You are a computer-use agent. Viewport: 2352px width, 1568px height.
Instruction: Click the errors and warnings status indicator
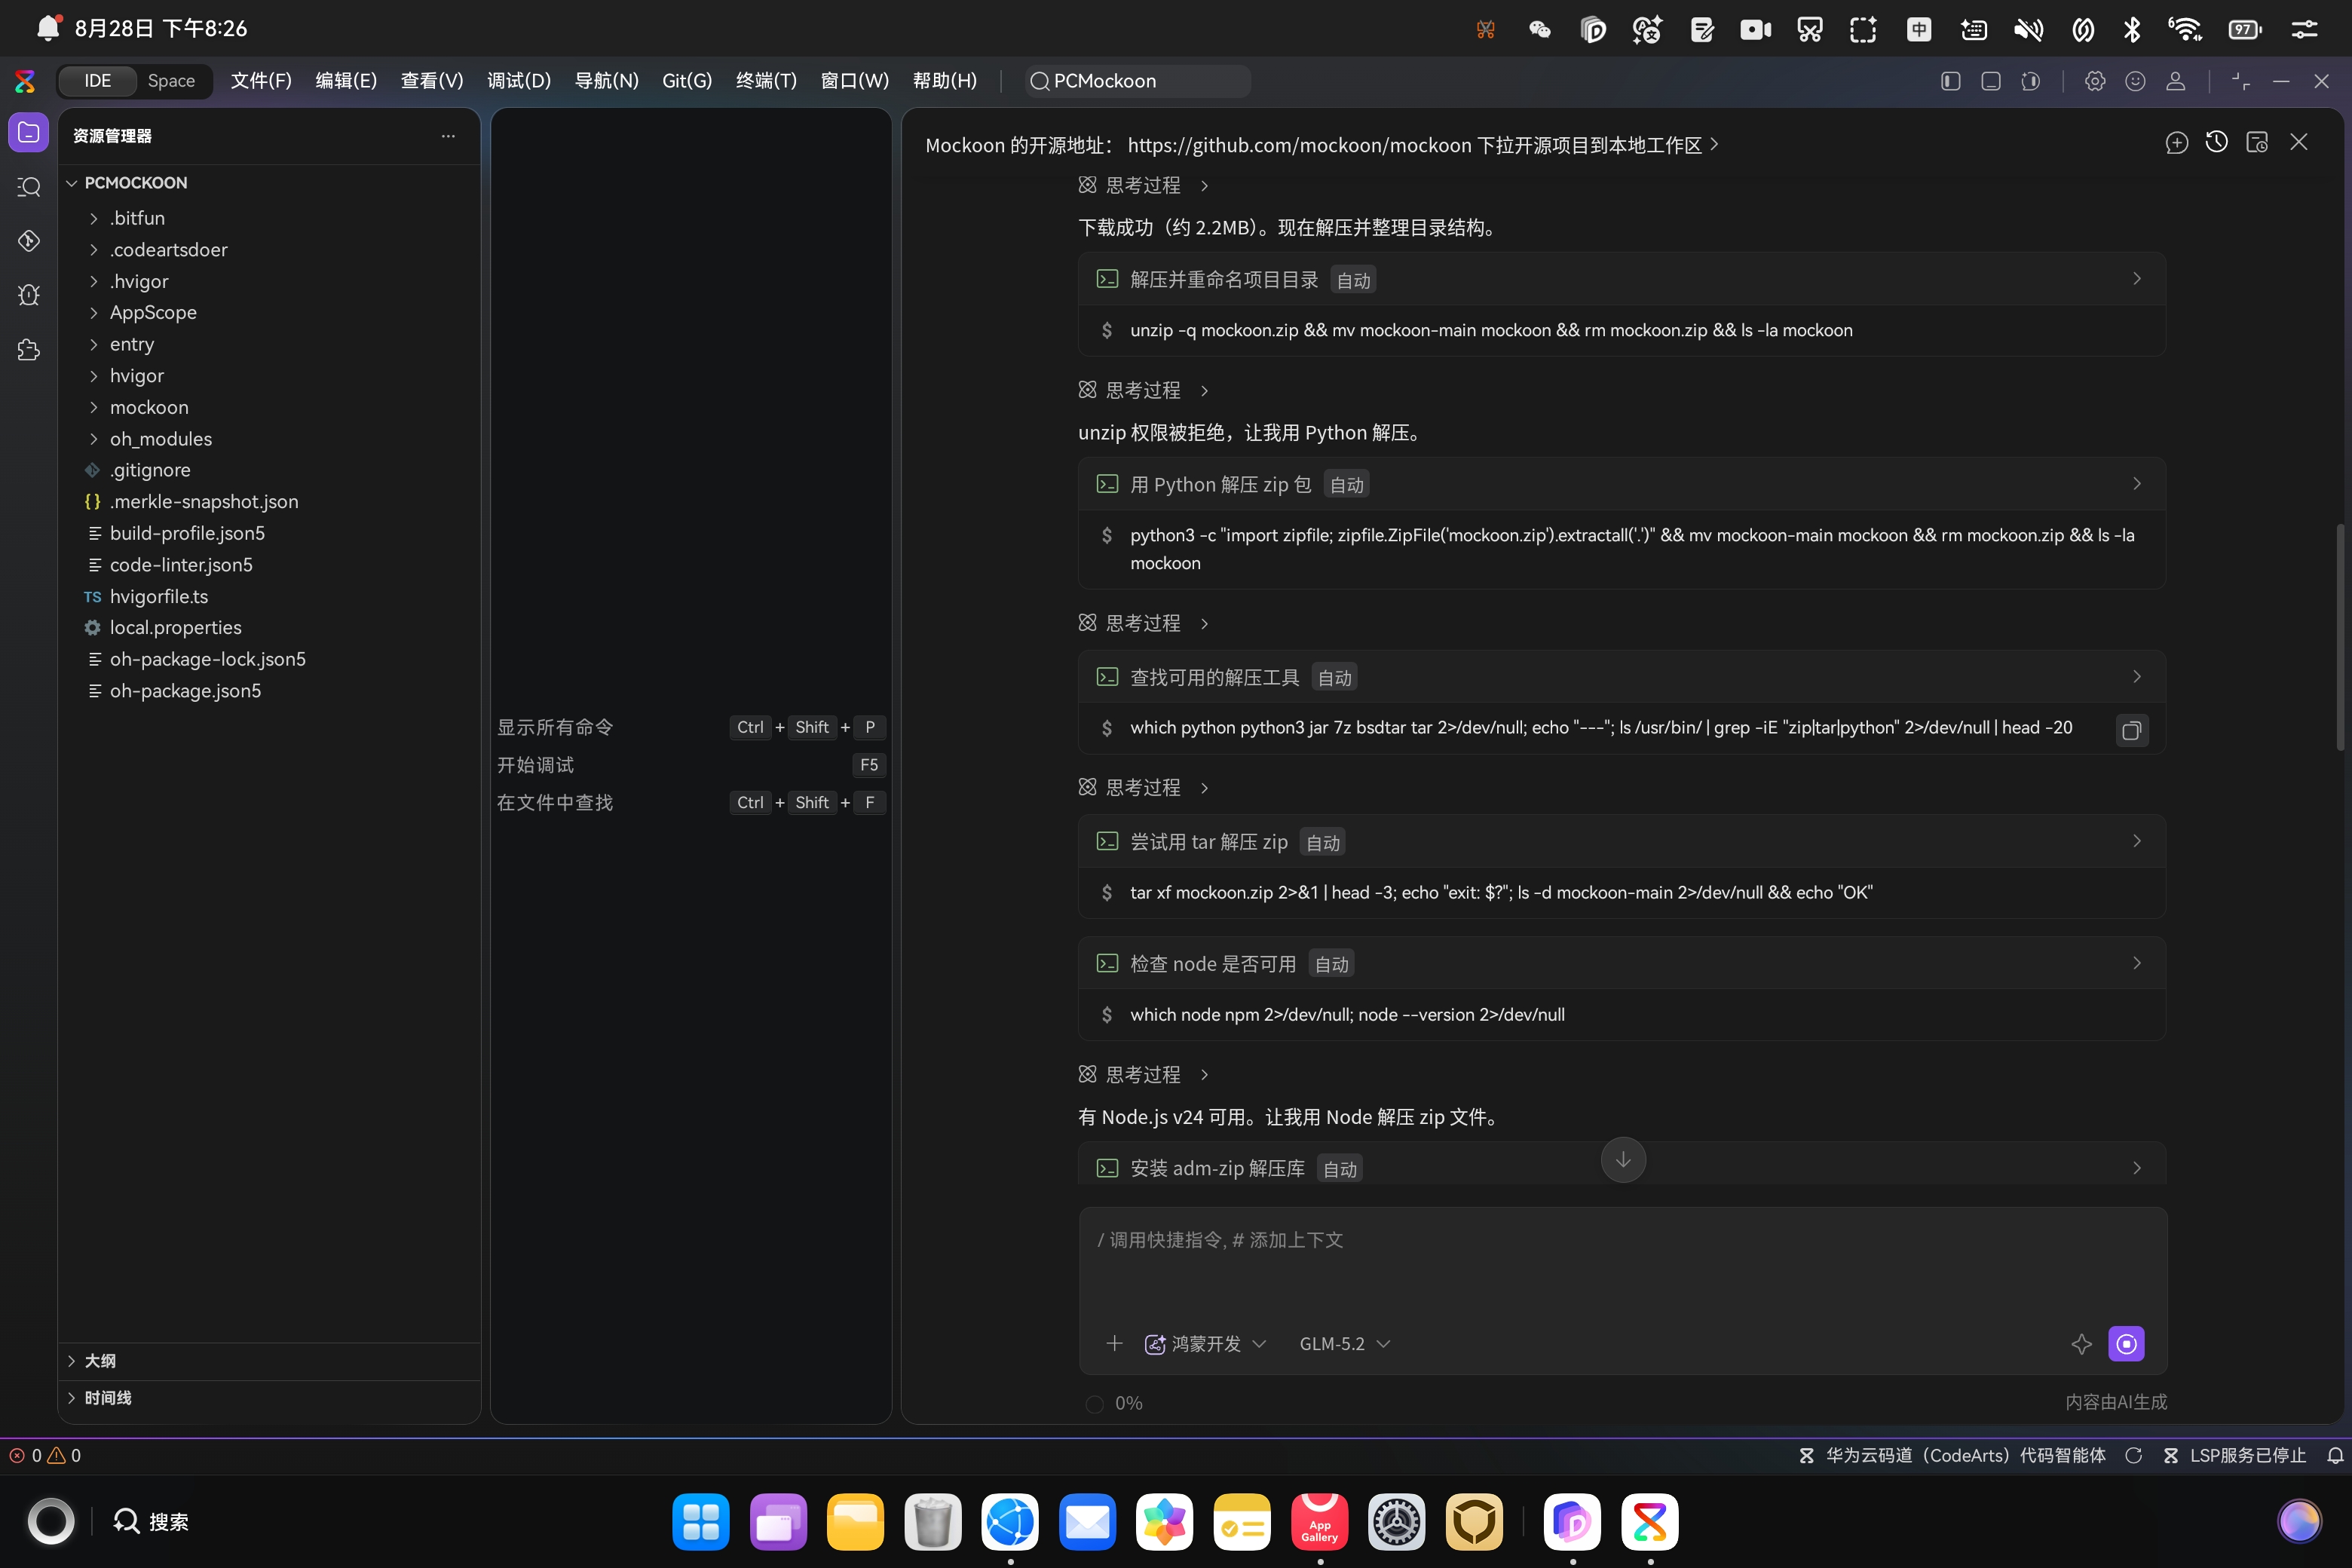tap(45, 1456)
